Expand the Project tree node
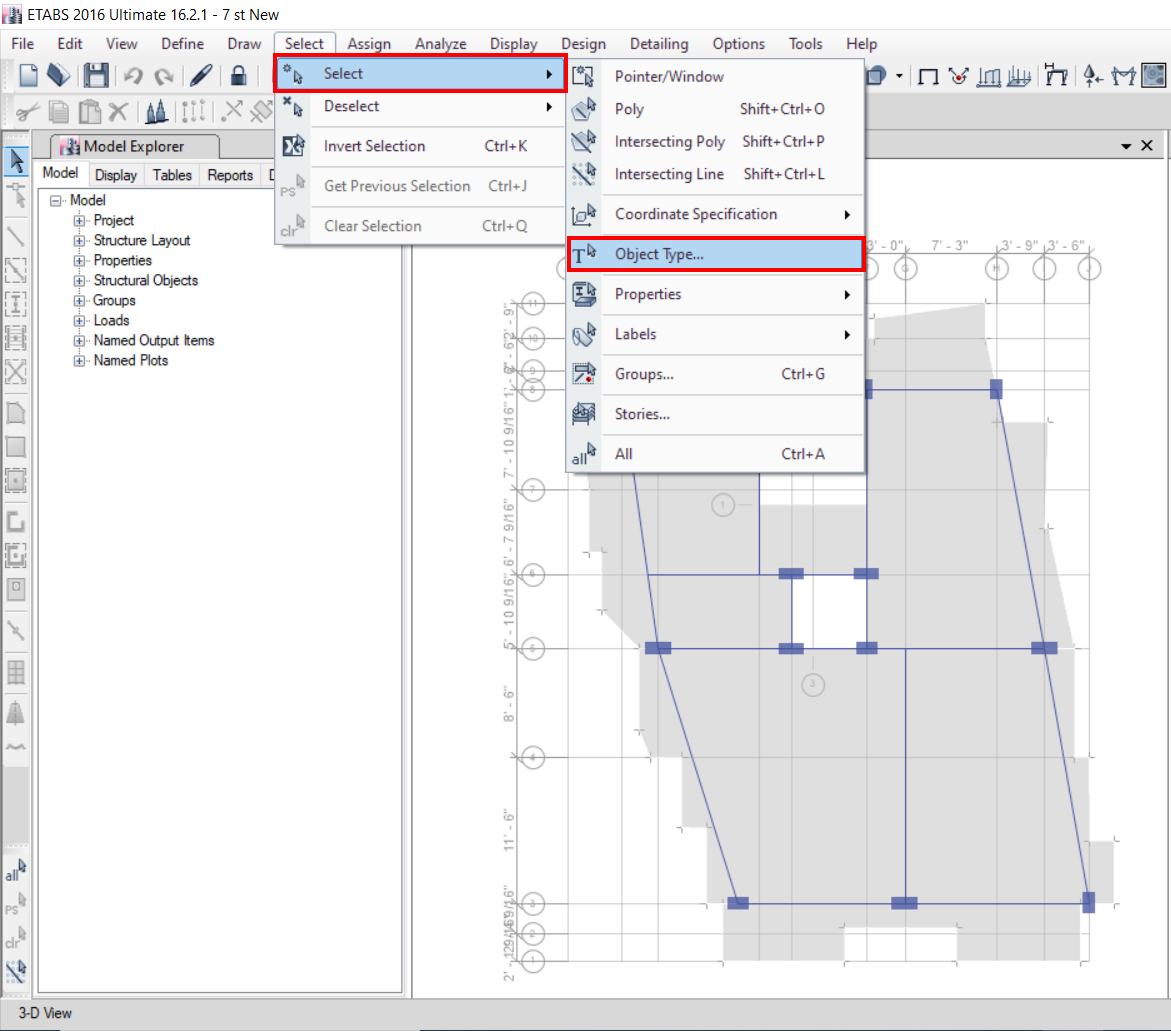 pyautogui.click(x=79, y=221)
